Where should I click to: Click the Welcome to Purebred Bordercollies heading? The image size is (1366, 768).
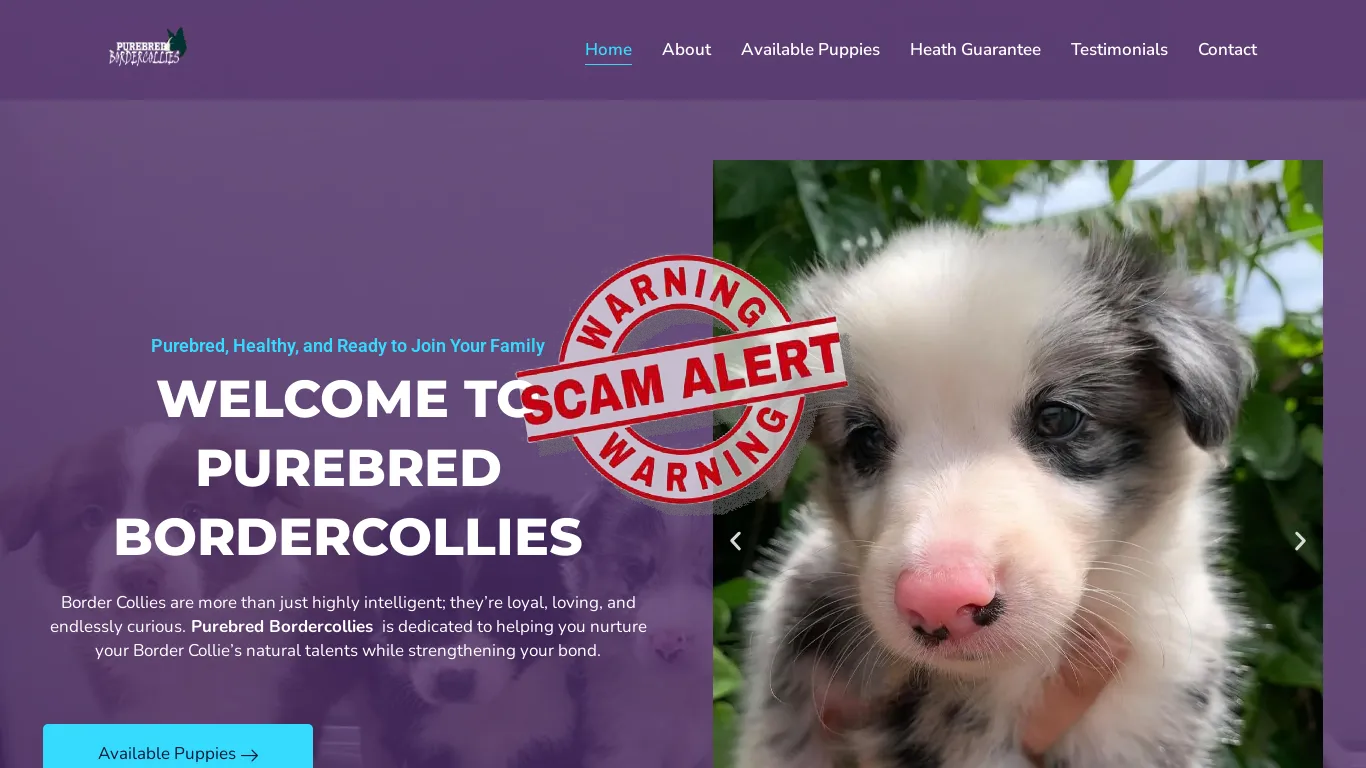point(348,467)
